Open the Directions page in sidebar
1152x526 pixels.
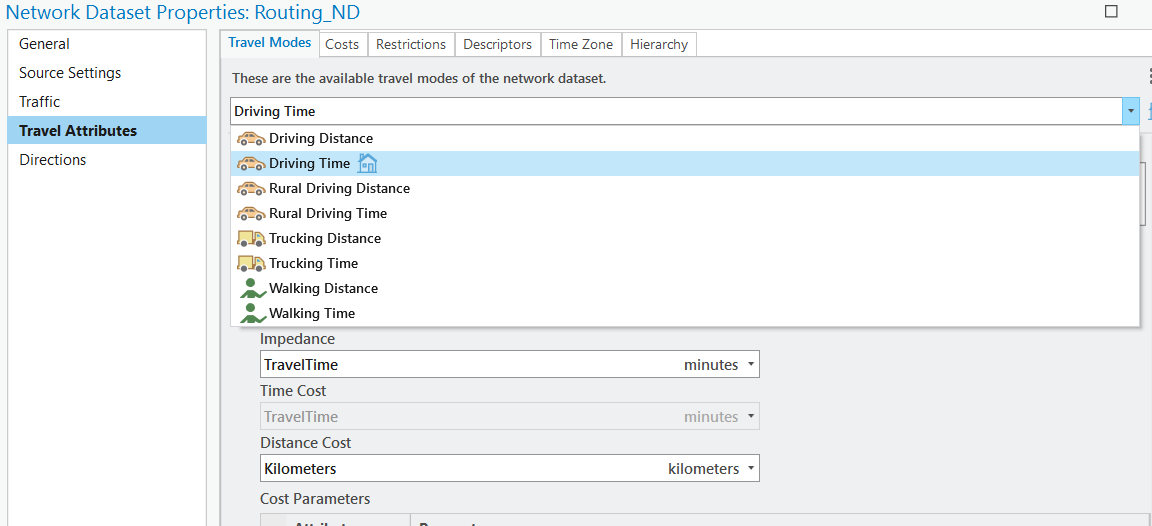(53, 160)
